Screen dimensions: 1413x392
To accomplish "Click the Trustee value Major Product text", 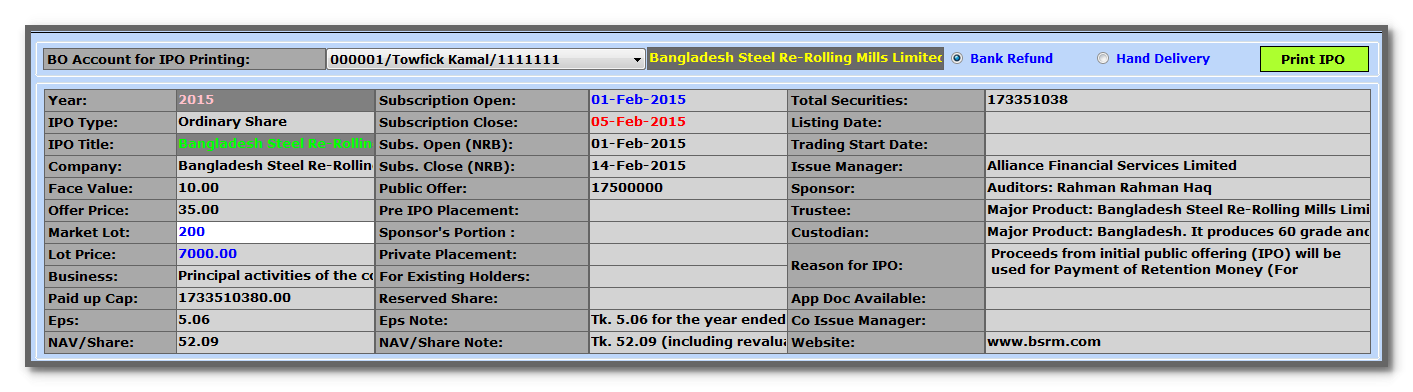I will click(x=1177, y=210).
